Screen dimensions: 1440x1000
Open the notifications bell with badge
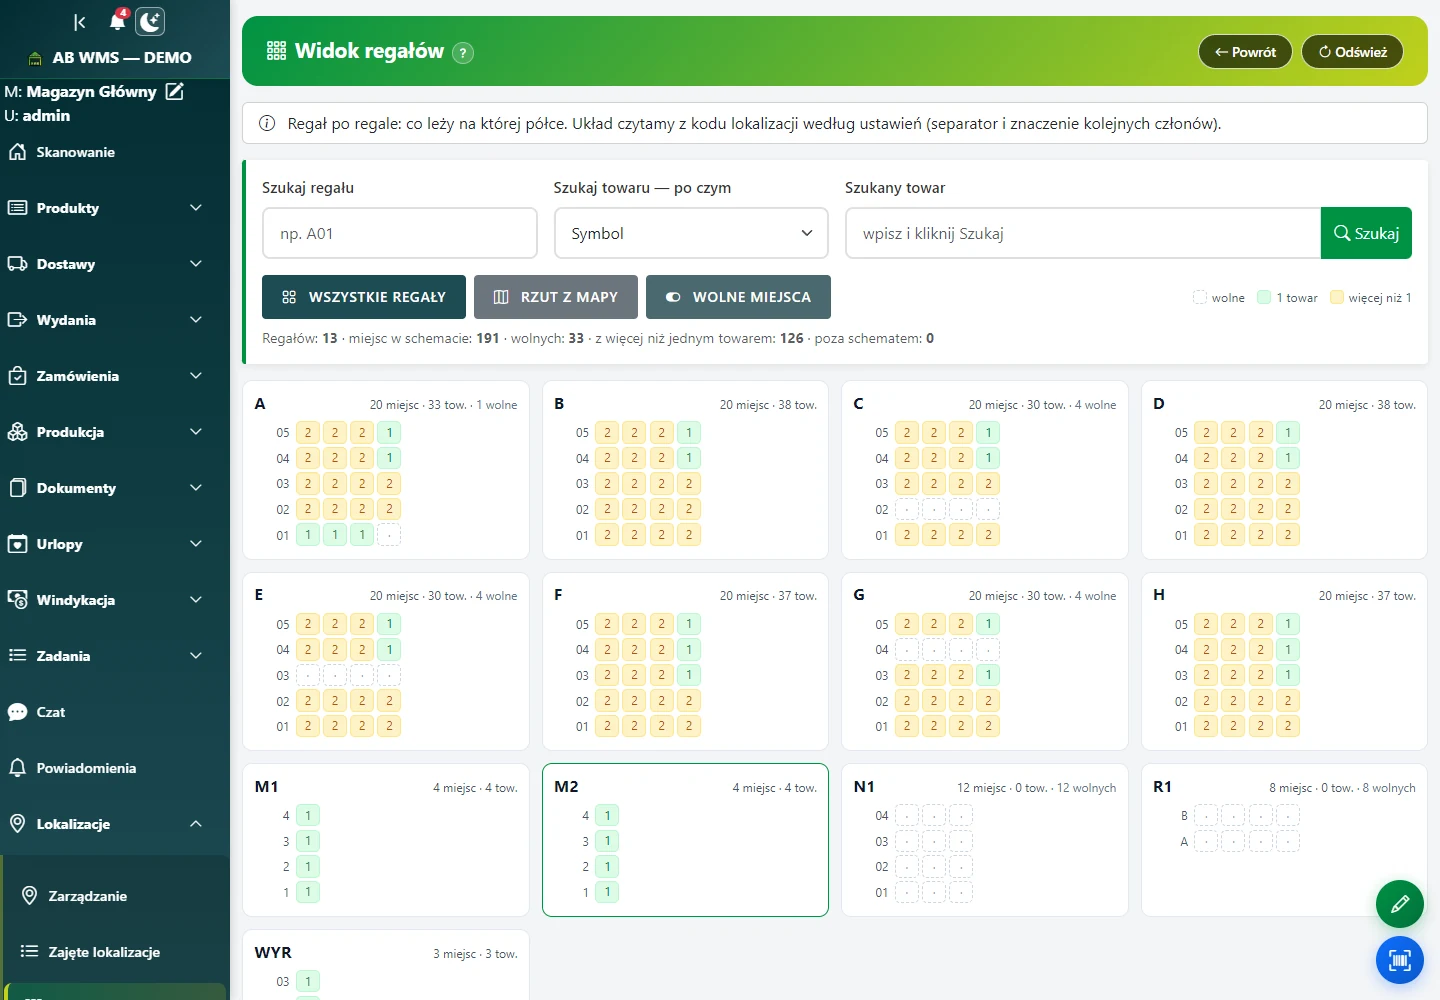pyautogui.click(x=118, y=20)
